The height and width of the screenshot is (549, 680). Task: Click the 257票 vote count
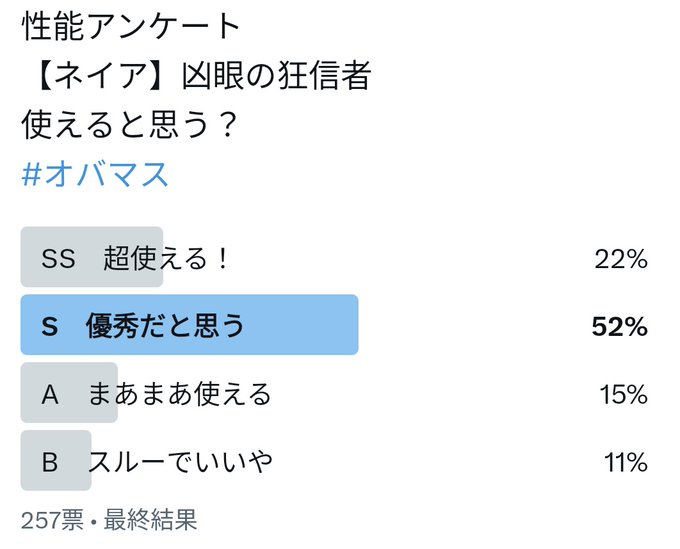tap(52, 520)
